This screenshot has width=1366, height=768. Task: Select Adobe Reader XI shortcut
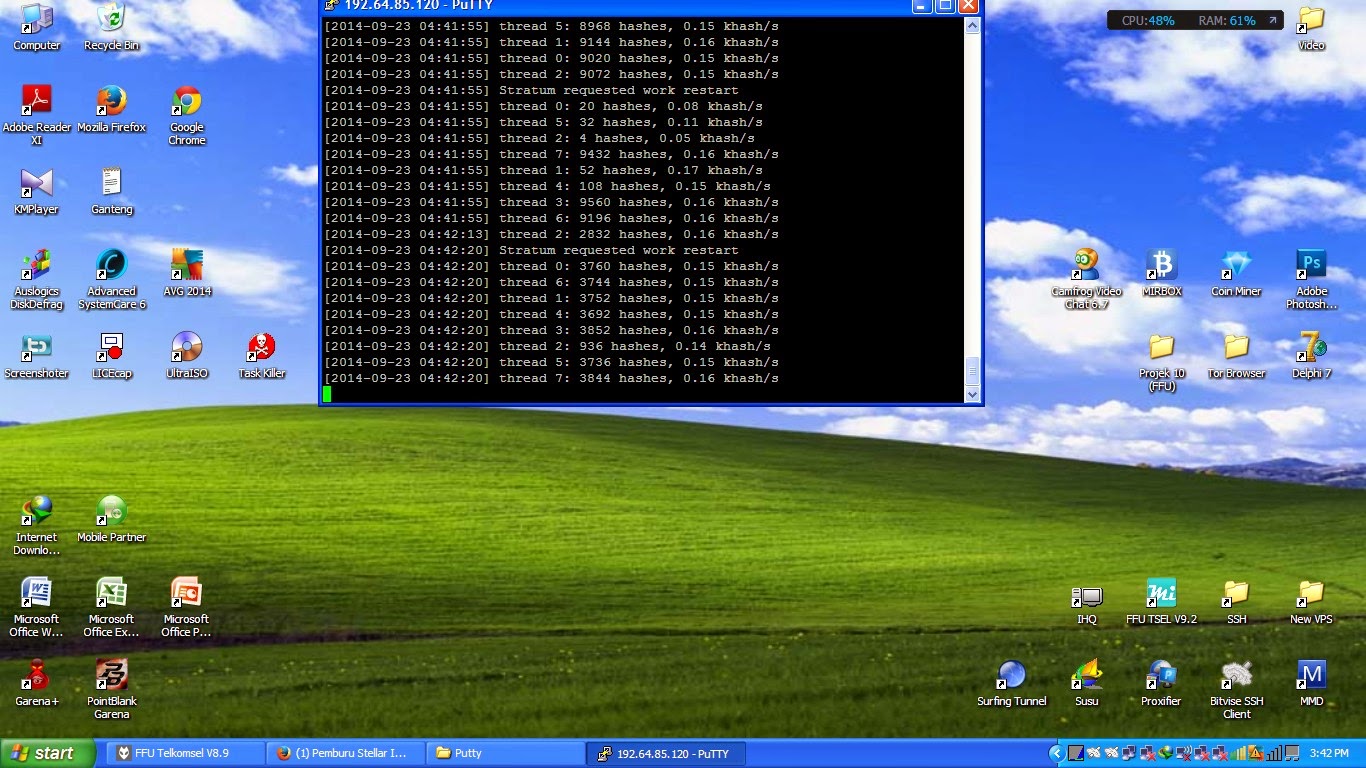tap(37, 115)
